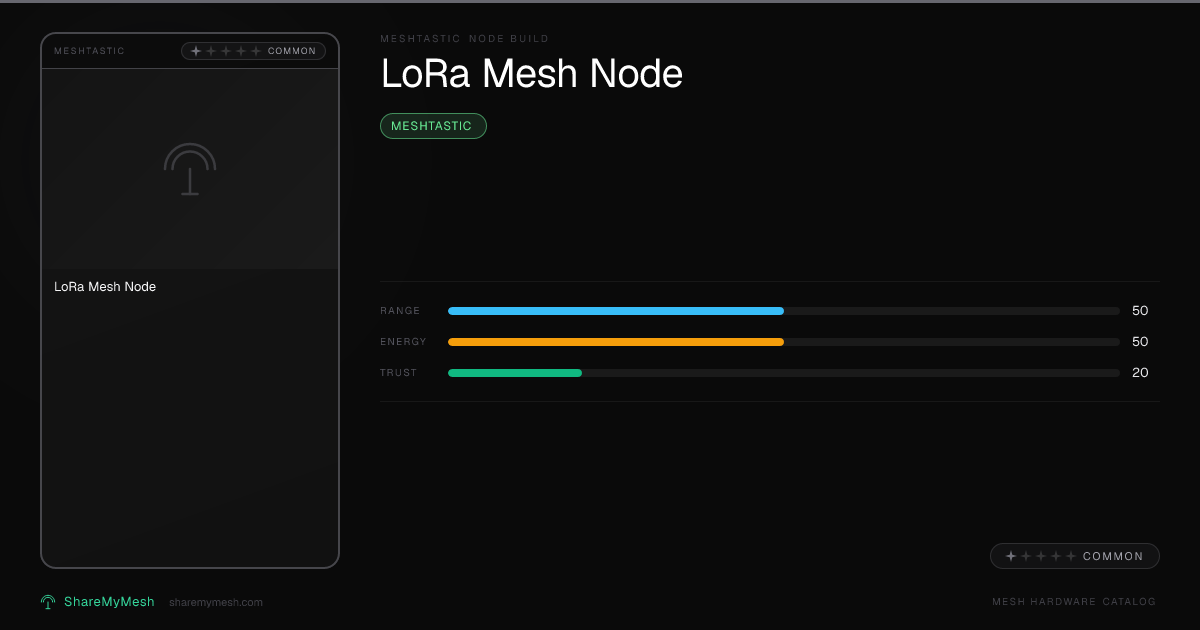Click the TRUST stat label

399,373
